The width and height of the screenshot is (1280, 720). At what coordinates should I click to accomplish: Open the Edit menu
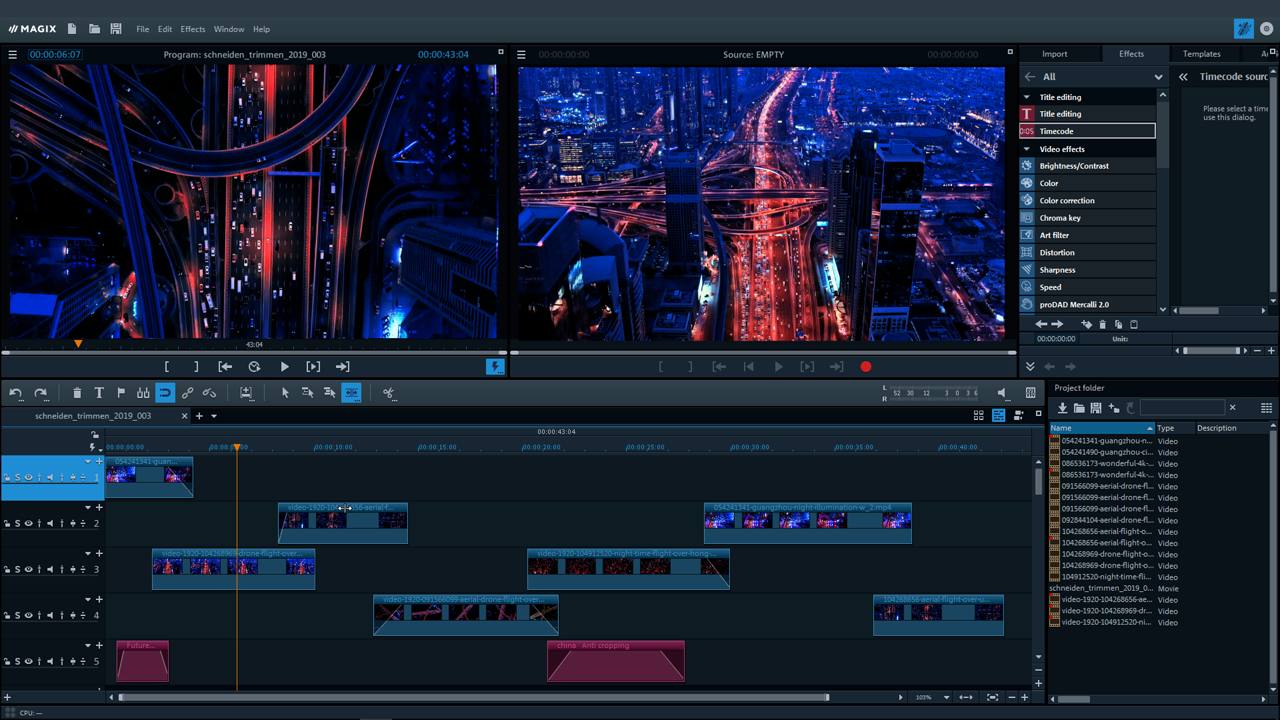[x=165, y=29]
